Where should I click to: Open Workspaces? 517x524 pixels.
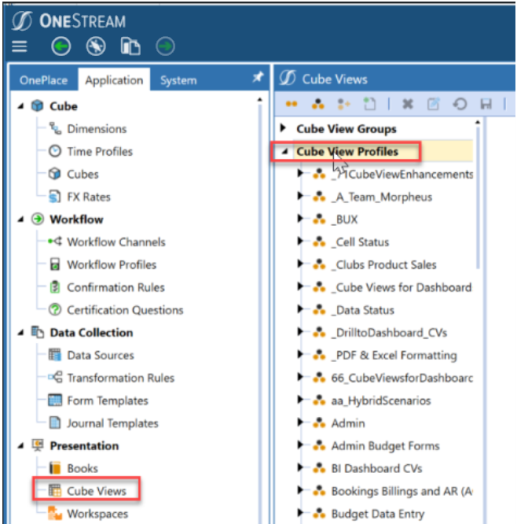coord(98,514)
